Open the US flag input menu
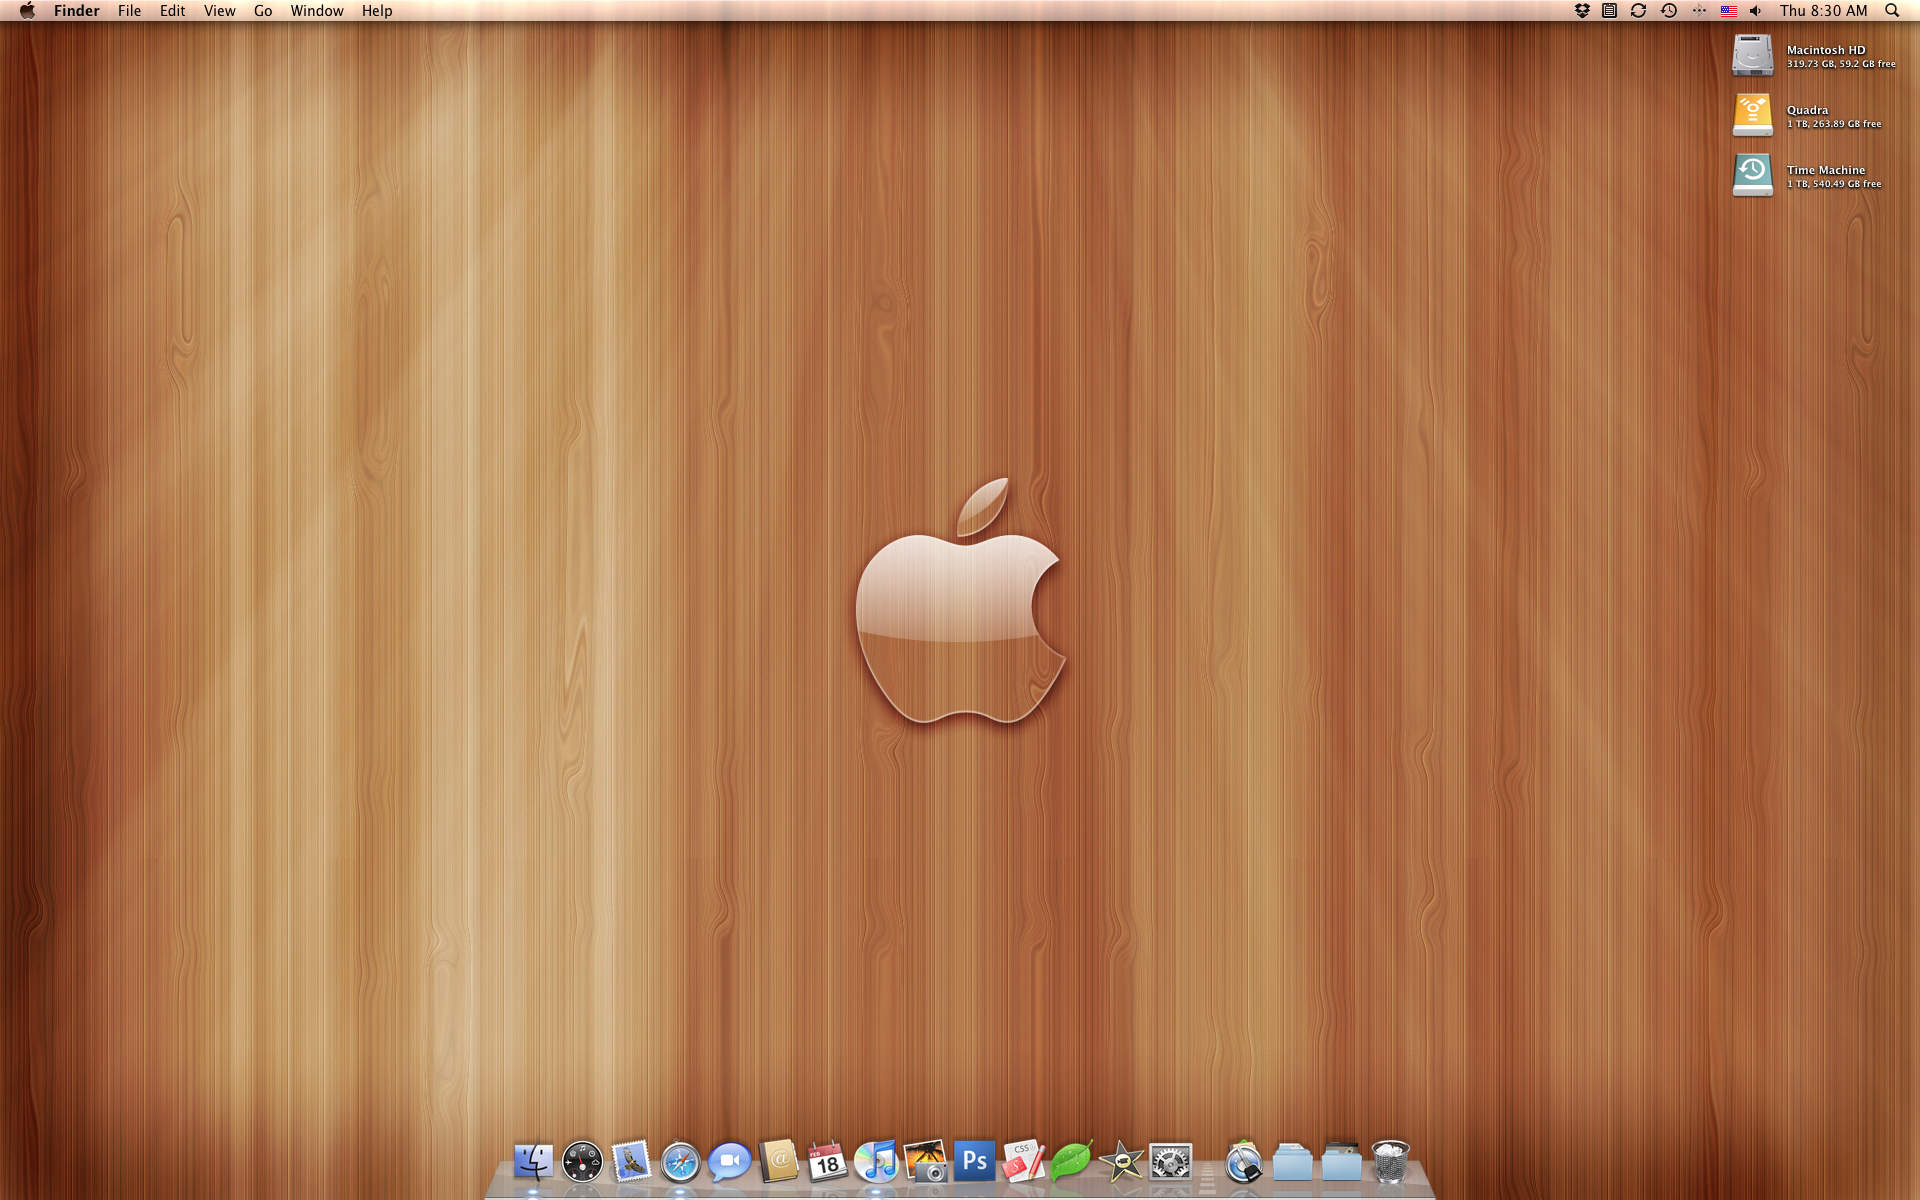The height and width of the screenshot is (1200, 1920). click(1729, 11)
